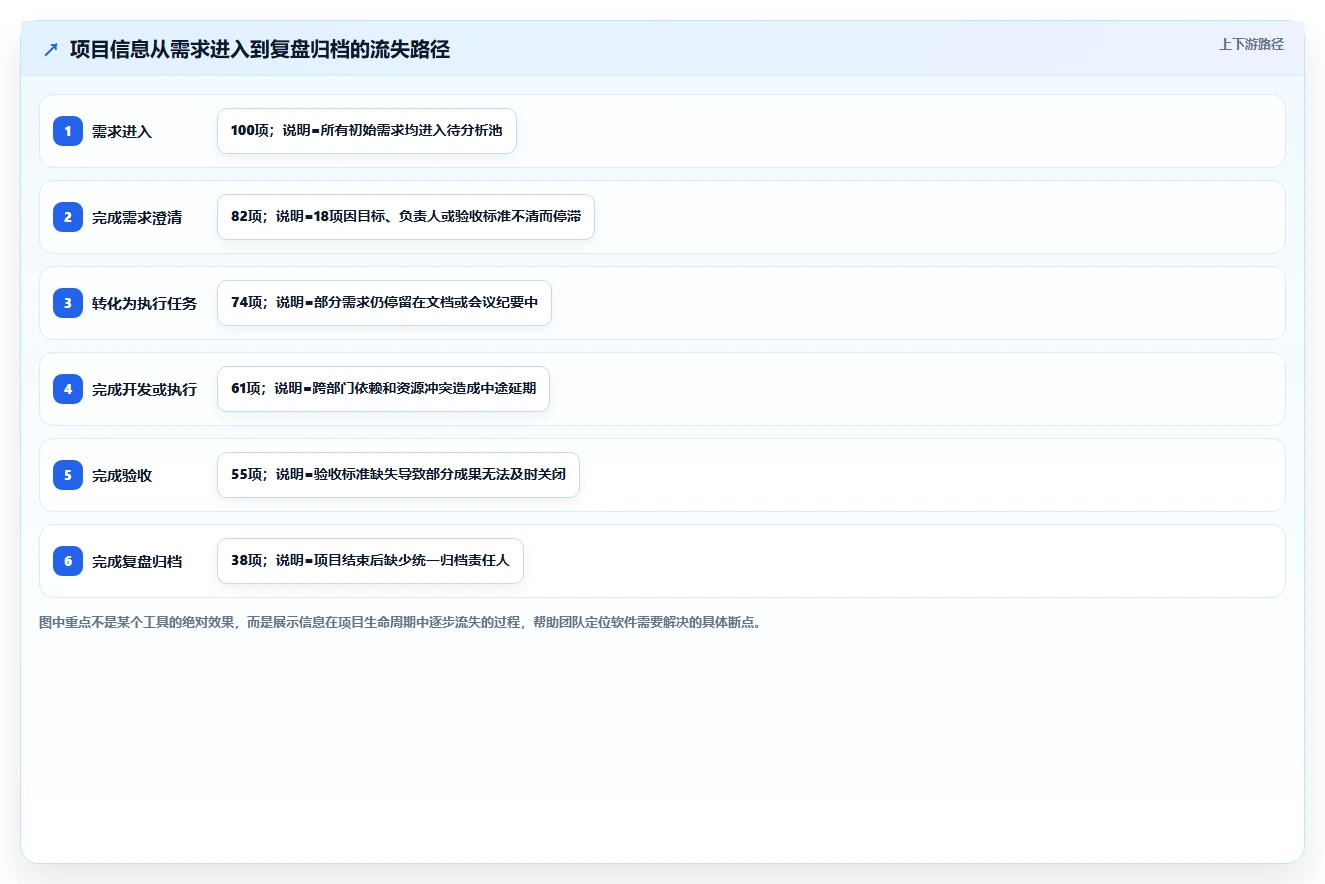The width and height of the screenshot is (1325, 884).
Task: Click the number 2 step badge
Action: click(68, 217)
